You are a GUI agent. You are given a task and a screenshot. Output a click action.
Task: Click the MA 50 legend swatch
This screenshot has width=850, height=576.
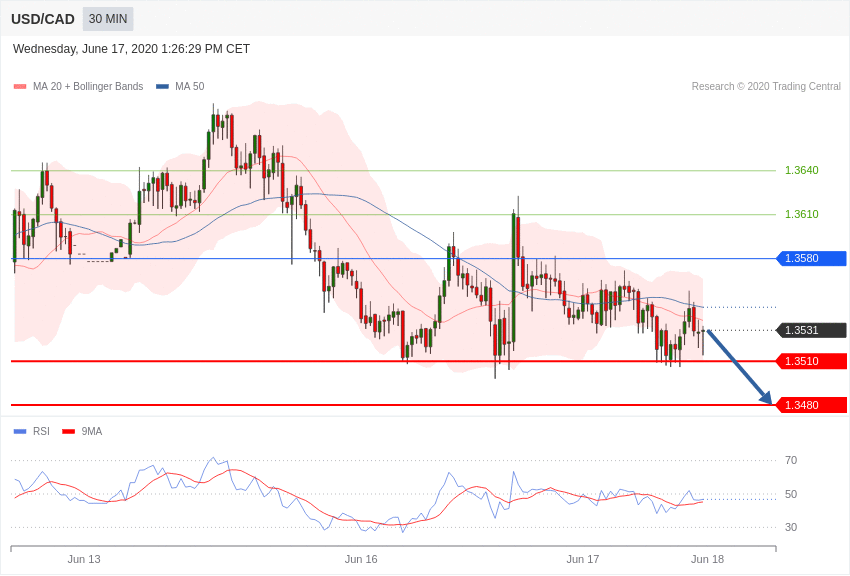click(x=162, y=86)
